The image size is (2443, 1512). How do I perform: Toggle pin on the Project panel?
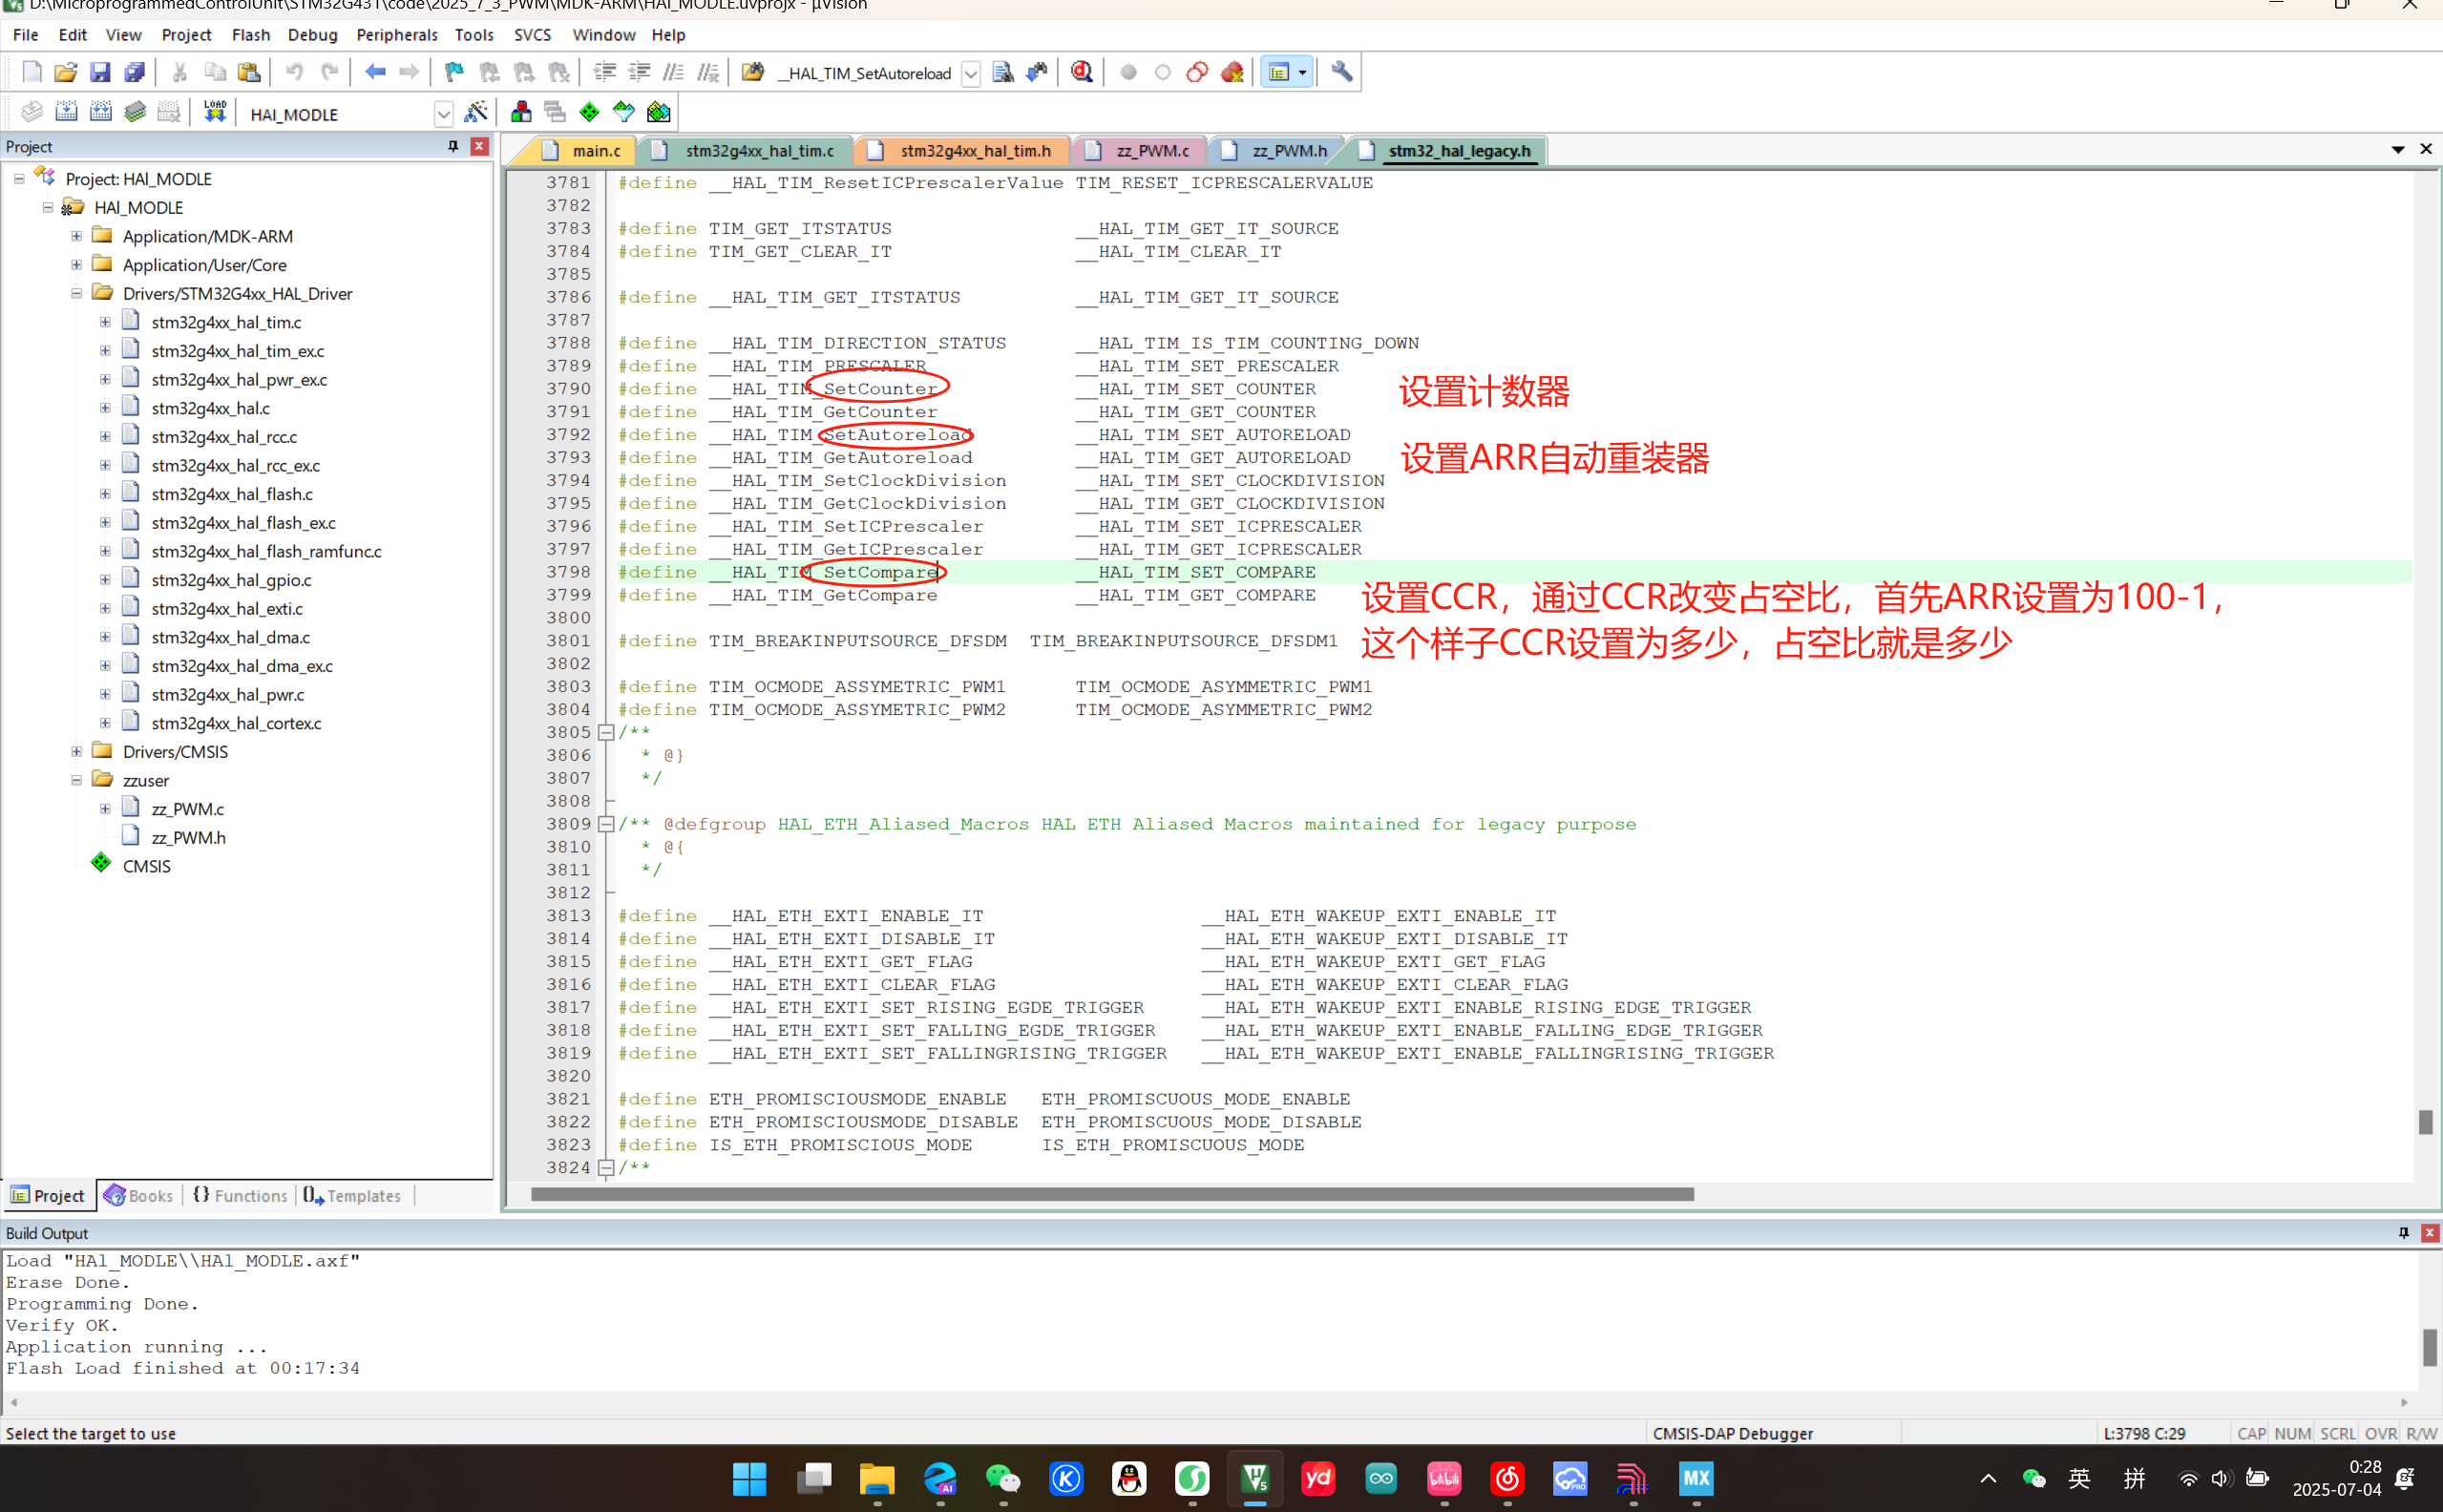(453, 146)
